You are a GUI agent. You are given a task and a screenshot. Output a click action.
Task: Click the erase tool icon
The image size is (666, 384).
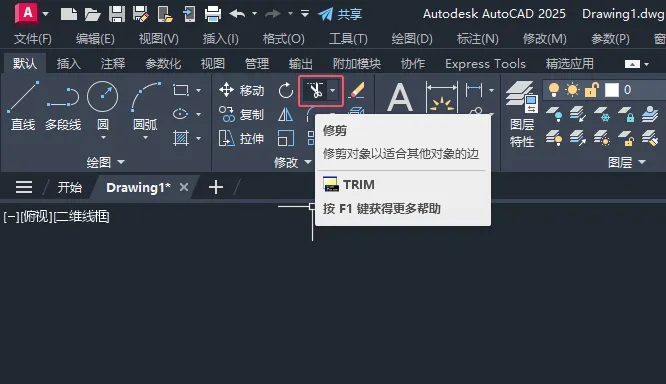point(356,90)
